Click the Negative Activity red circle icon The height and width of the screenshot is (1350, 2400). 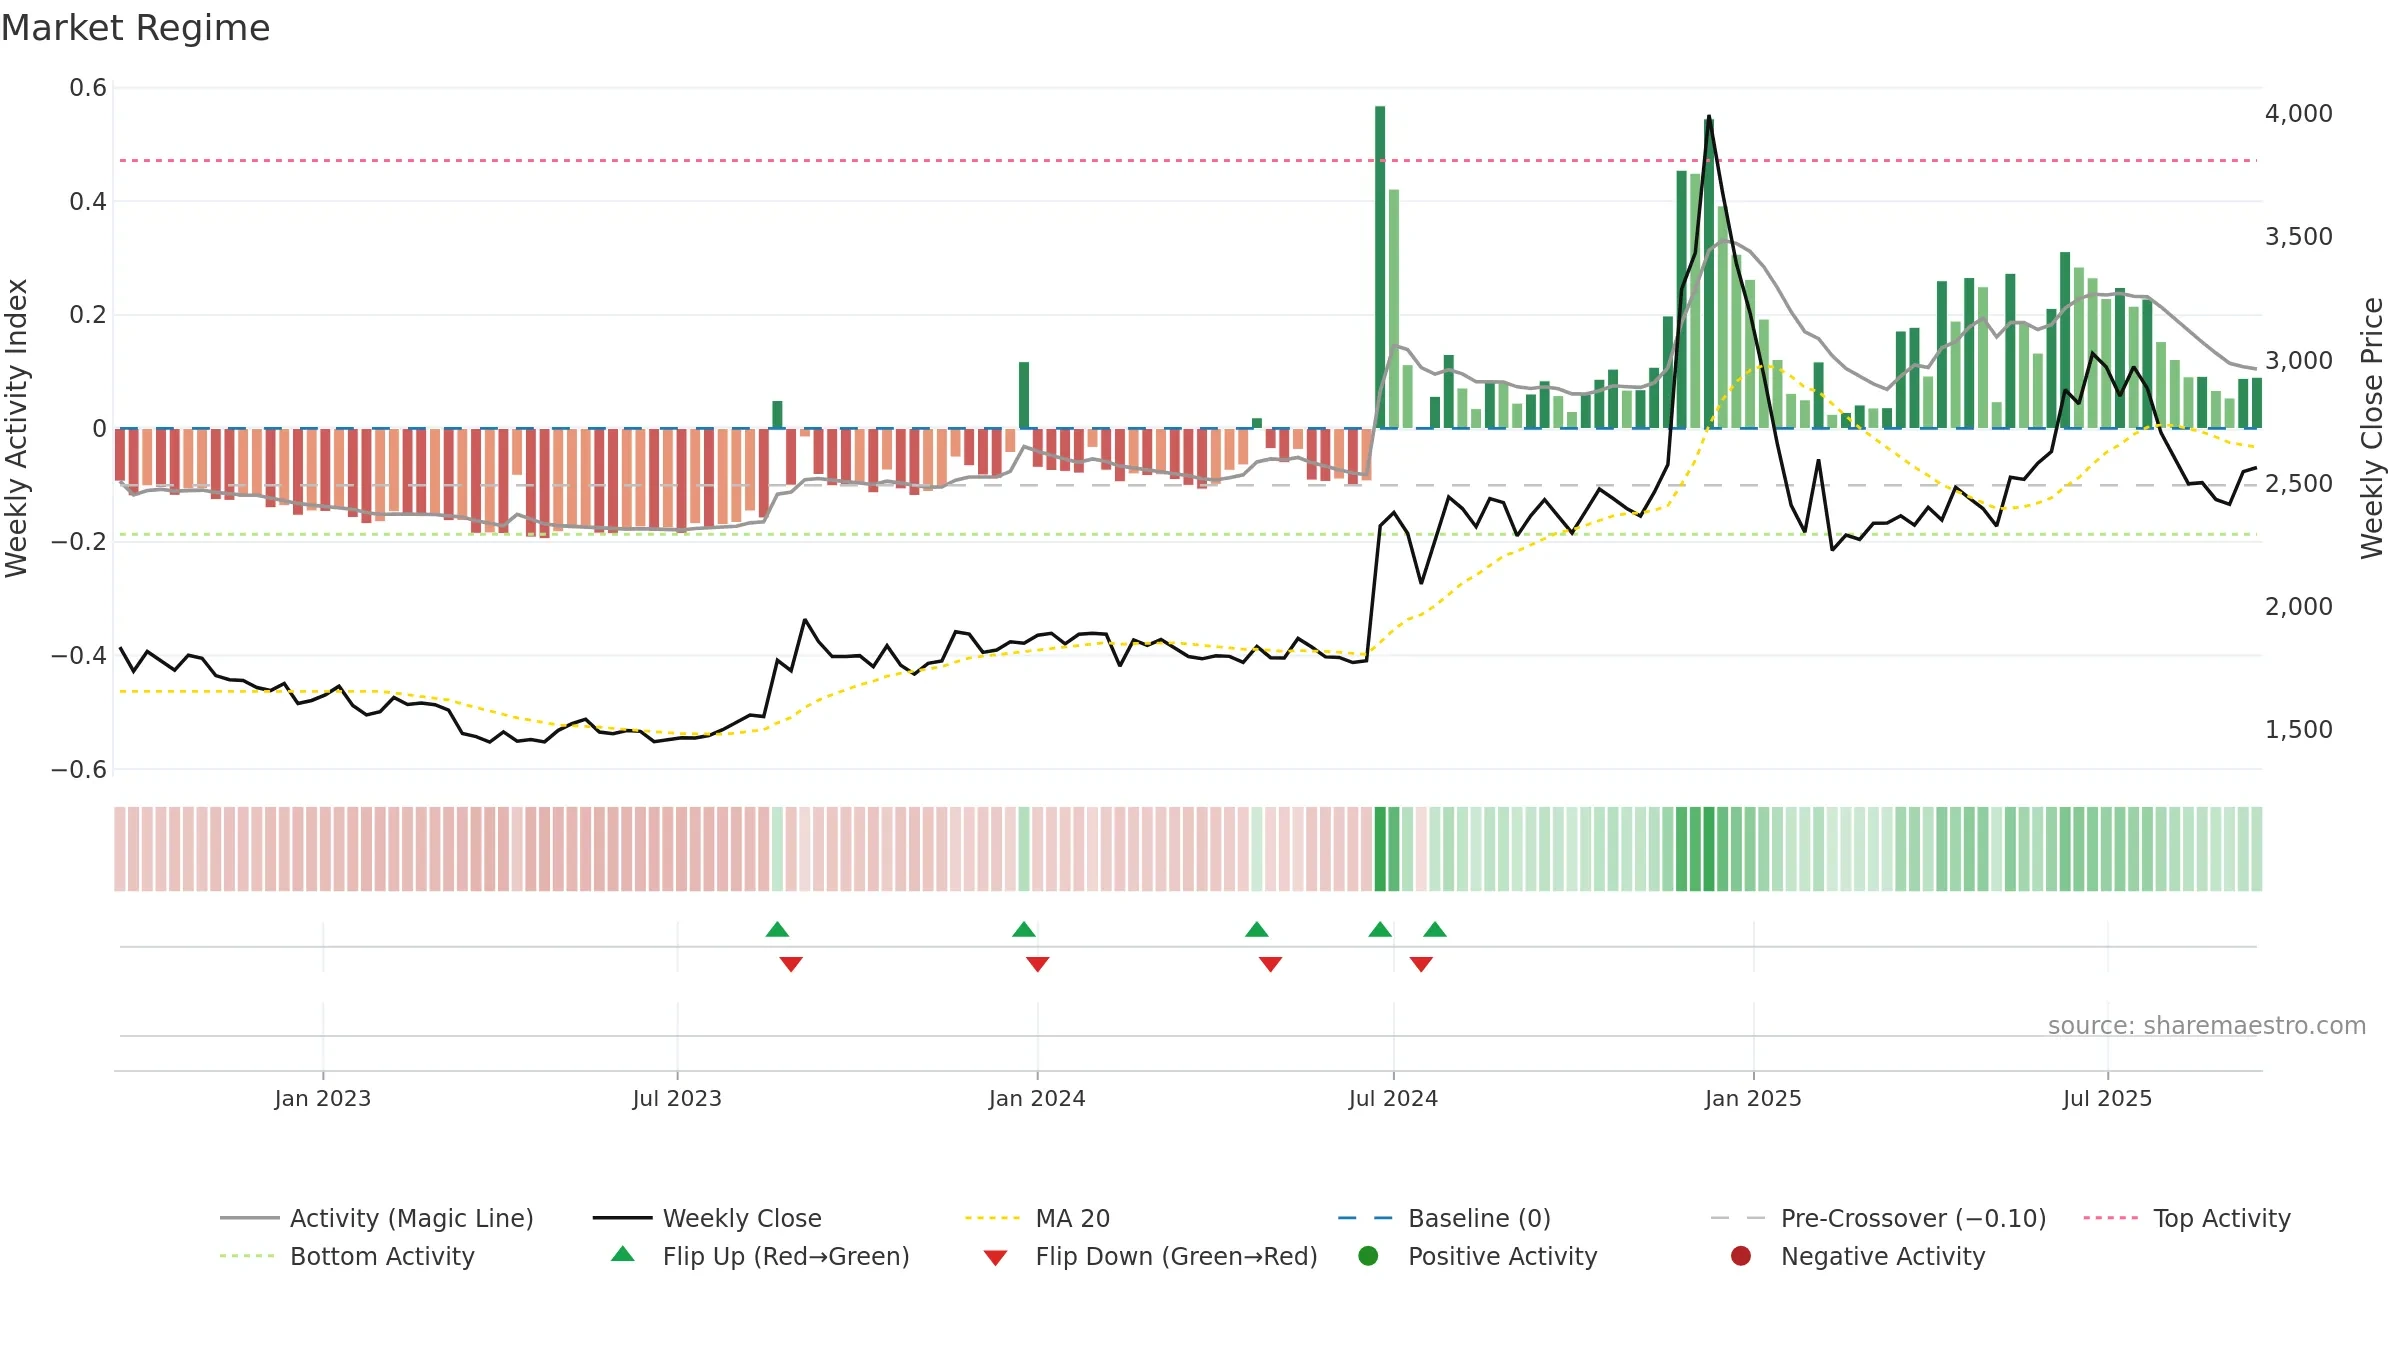1741,1256
